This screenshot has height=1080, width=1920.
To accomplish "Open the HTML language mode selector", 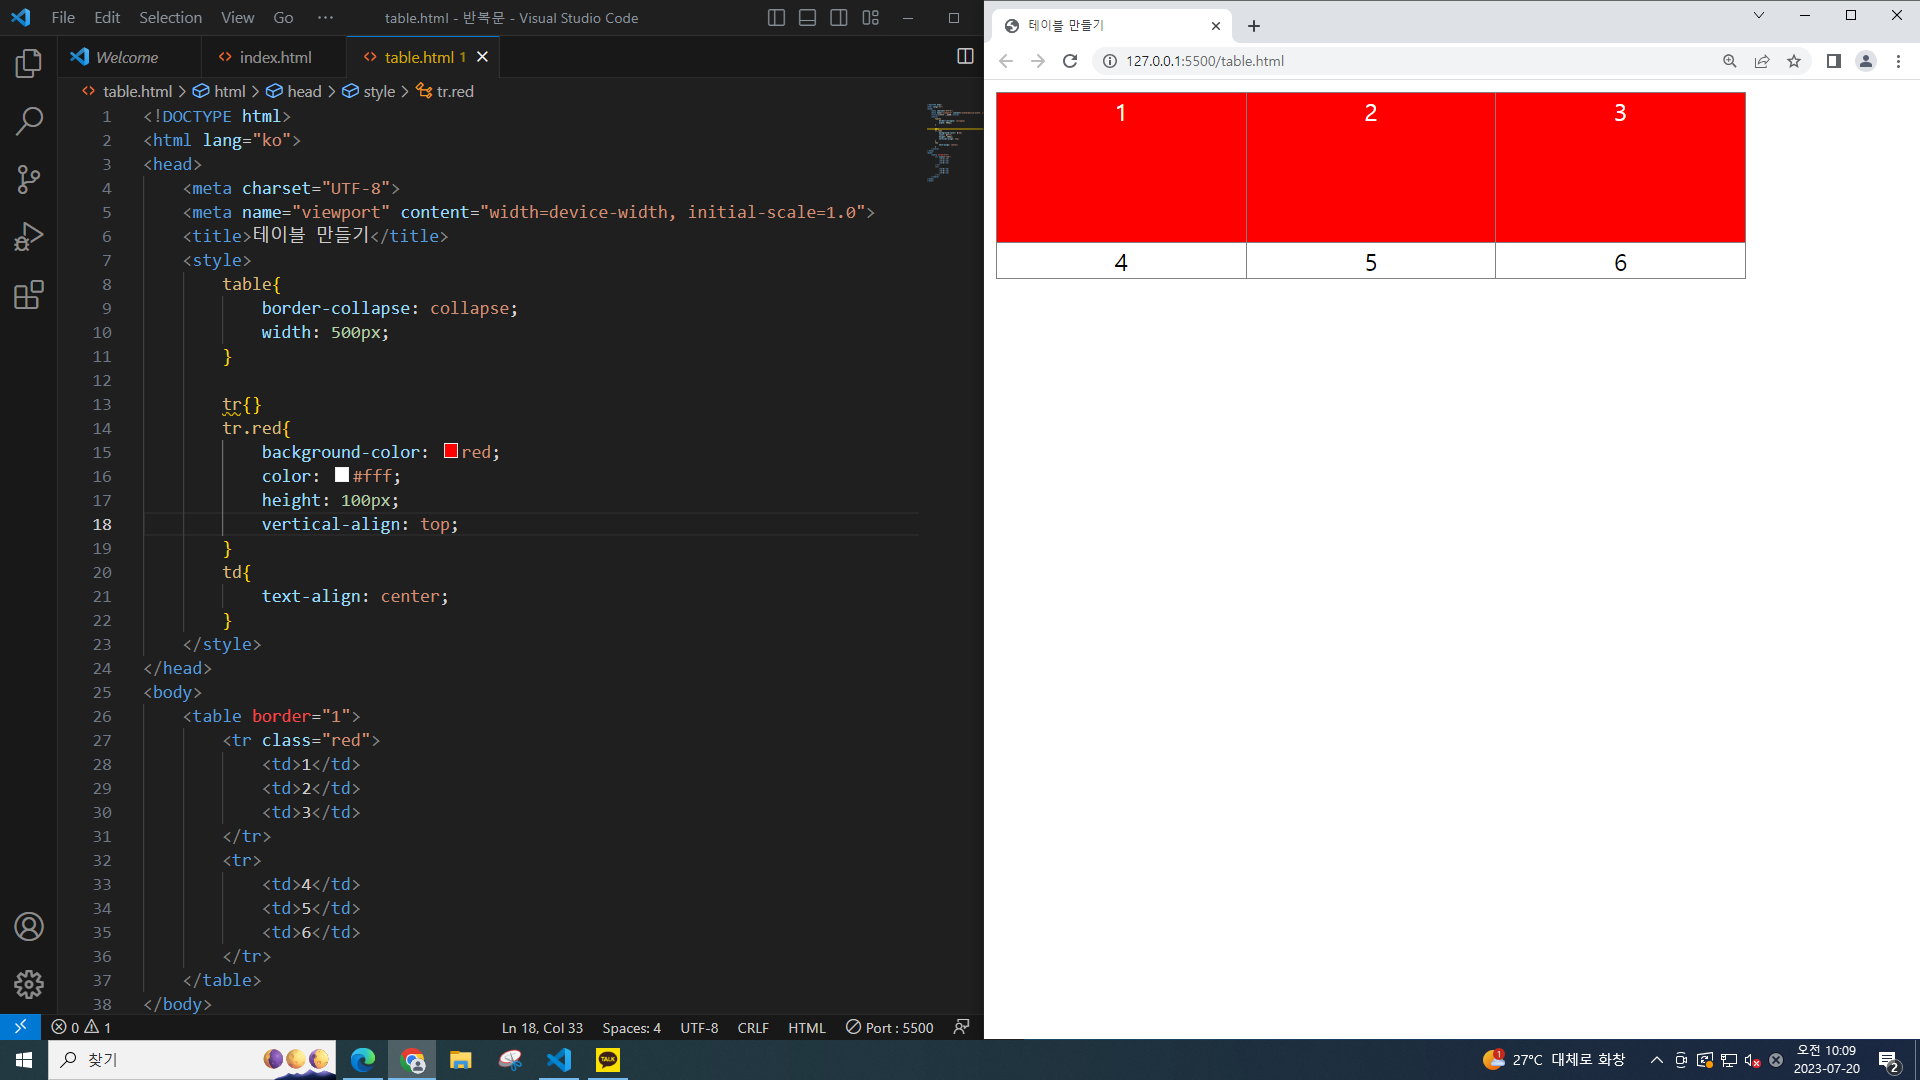I will click(806, 1028).
